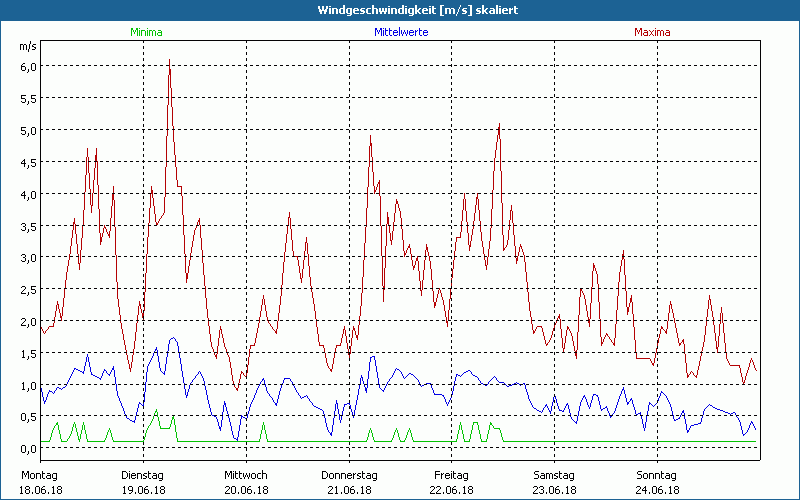This screenshot has width=800, height=500.
Task: Click the green Minima legend label
Action: pyautogui.click(x=146, y=32)
